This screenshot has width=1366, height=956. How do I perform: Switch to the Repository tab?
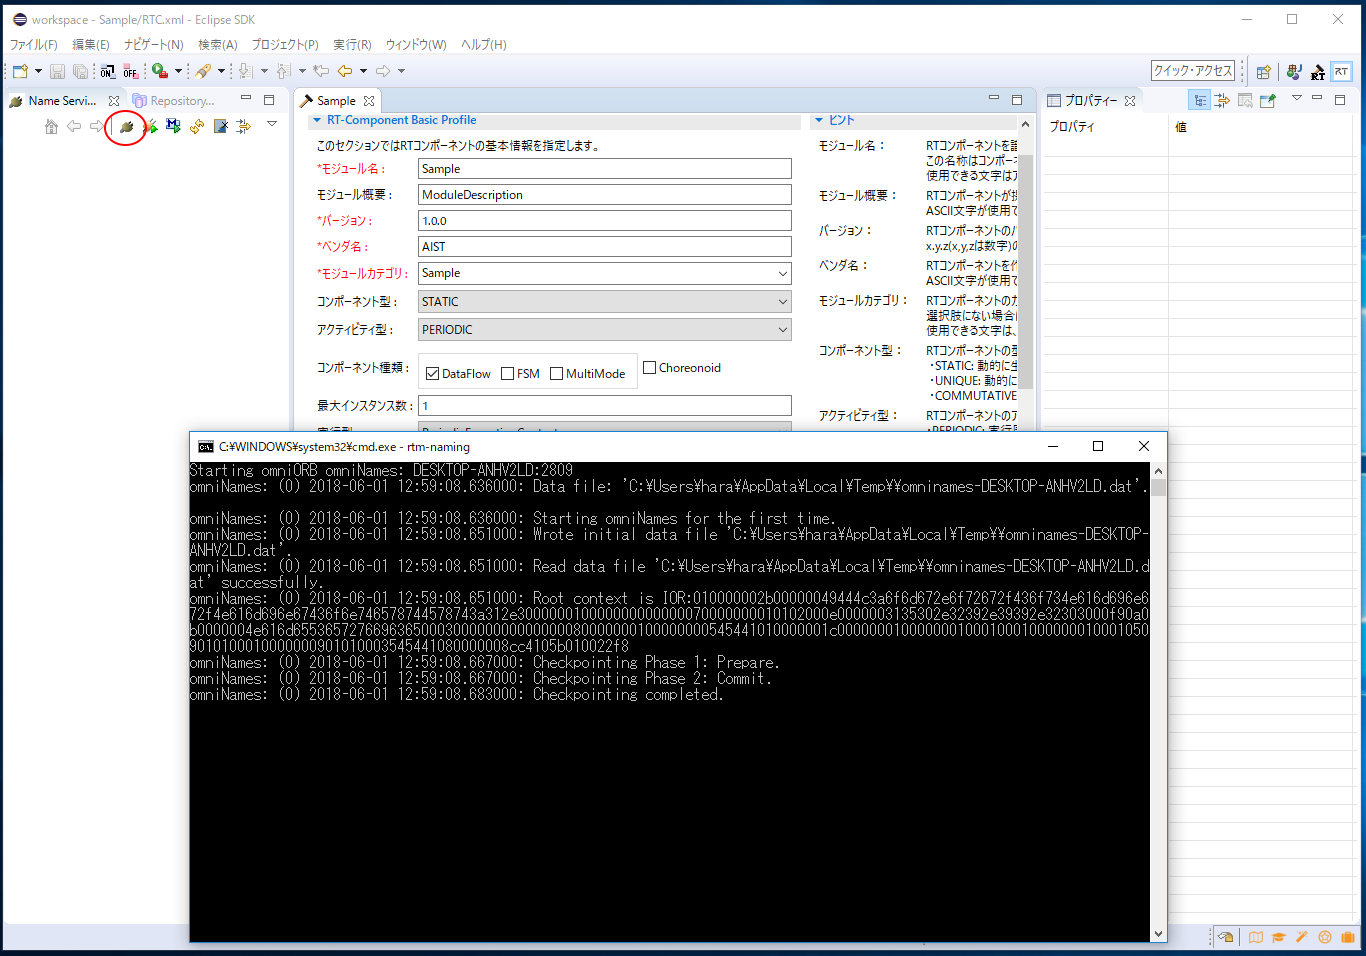(173, 101)
